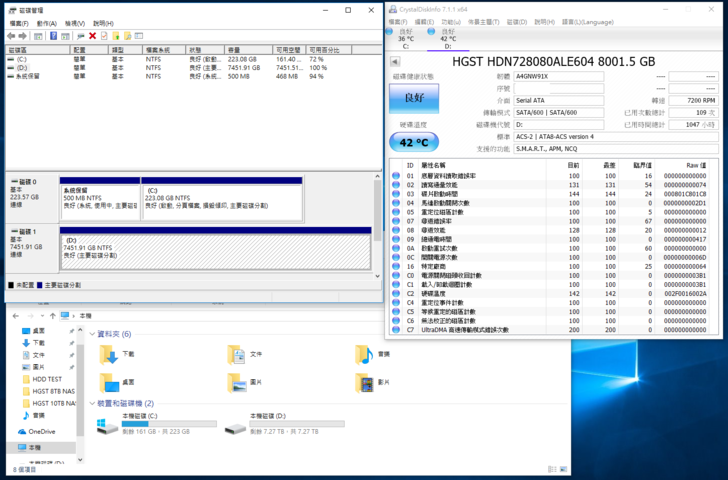Select Local Disk (D:) drive in Explorer
The width and height of the screenshot is (728, 480).
[x=236, y=427]
